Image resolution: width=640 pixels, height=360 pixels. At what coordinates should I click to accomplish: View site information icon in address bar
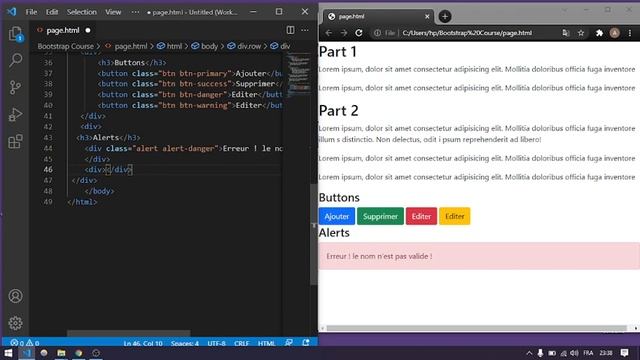pyautogui.click(x=378, y=33)
